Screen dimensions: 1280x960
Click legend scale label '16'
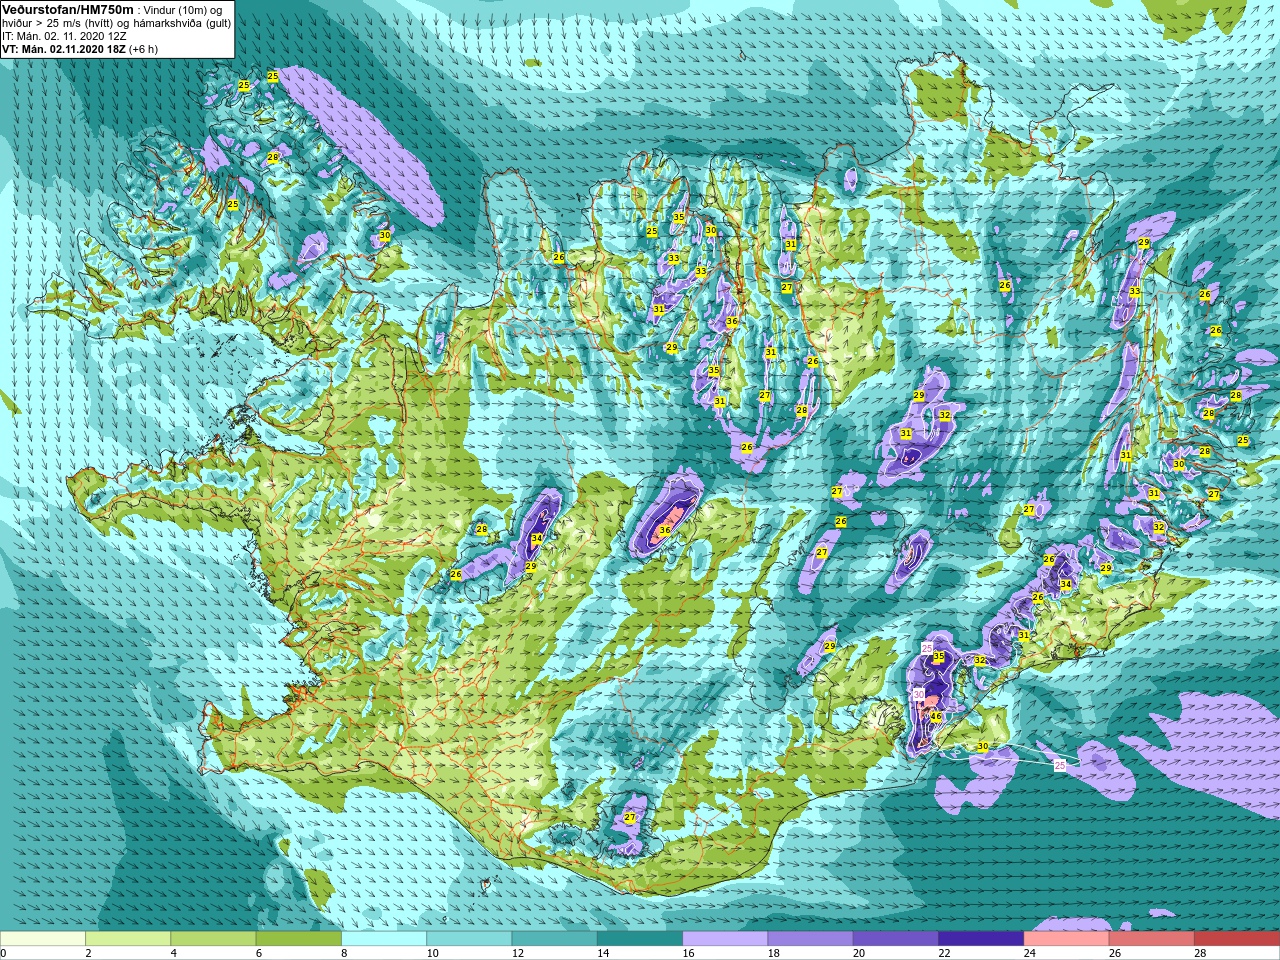[x=688, y=953]
